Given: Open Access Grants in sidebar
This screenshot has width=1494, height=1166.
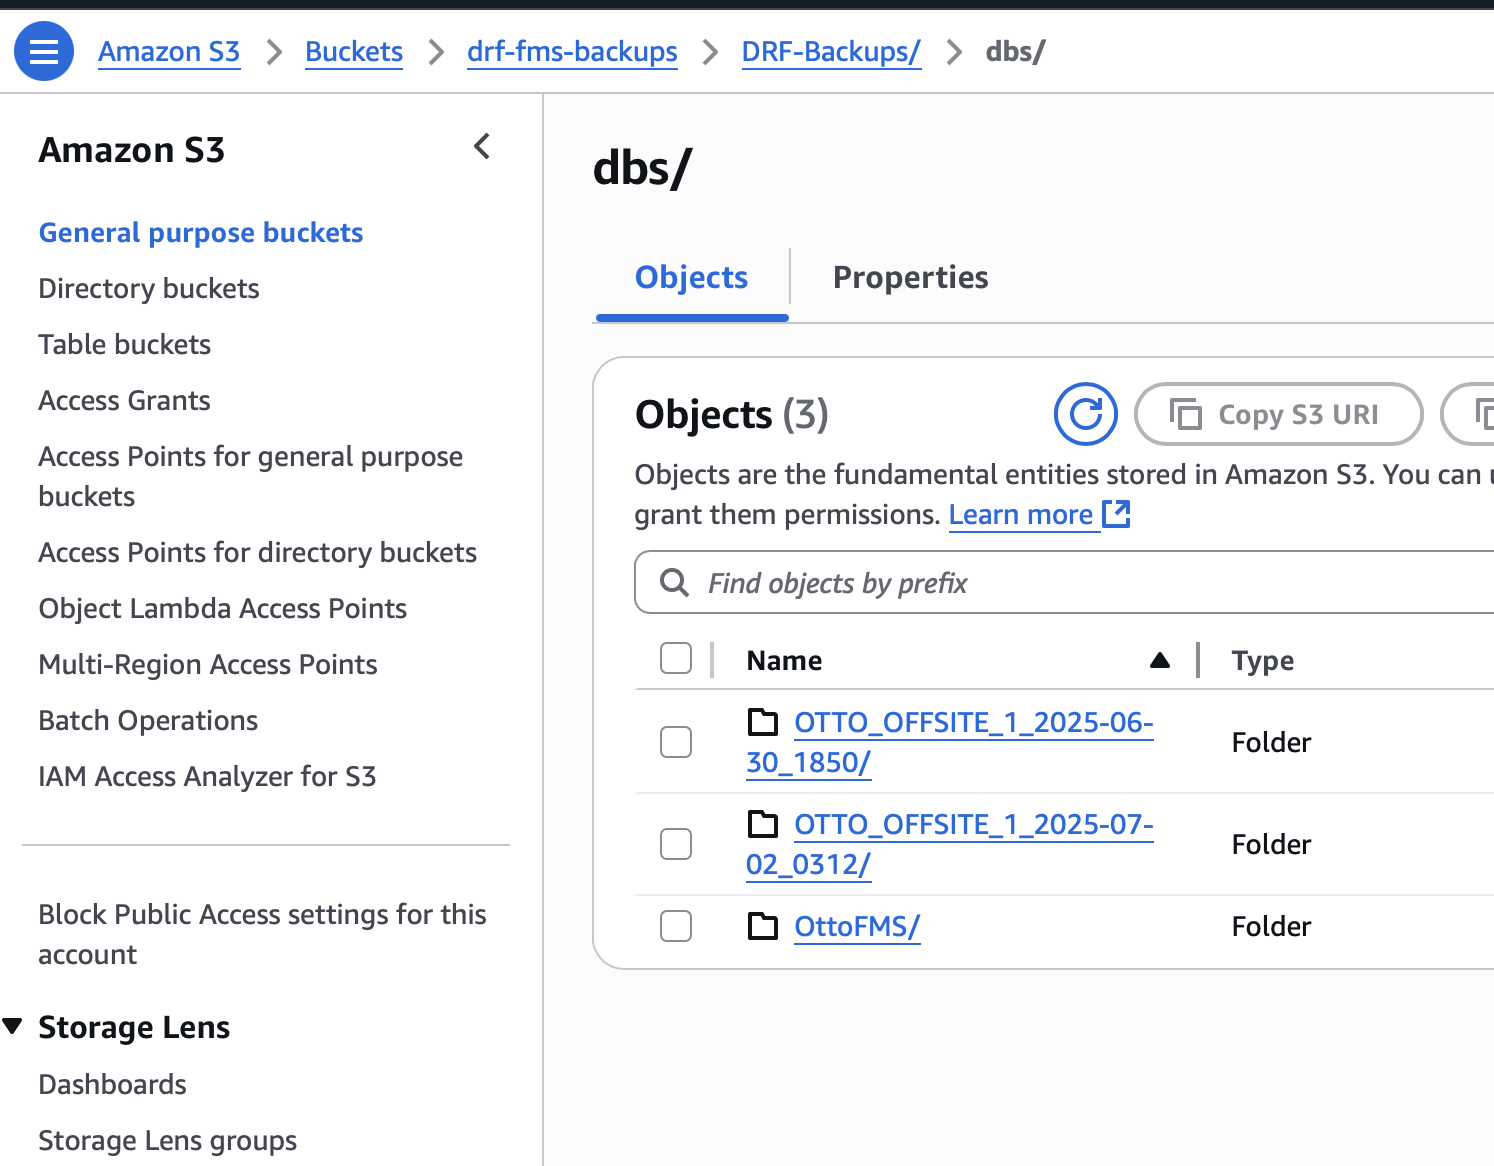Looking at the screenshot, I should (124, 401).
